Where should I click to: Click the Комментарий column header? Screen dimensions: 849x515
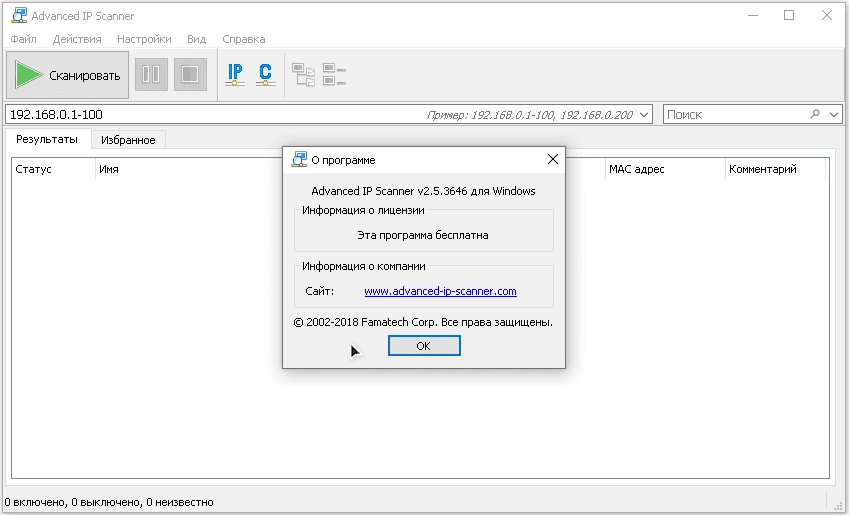775,169
